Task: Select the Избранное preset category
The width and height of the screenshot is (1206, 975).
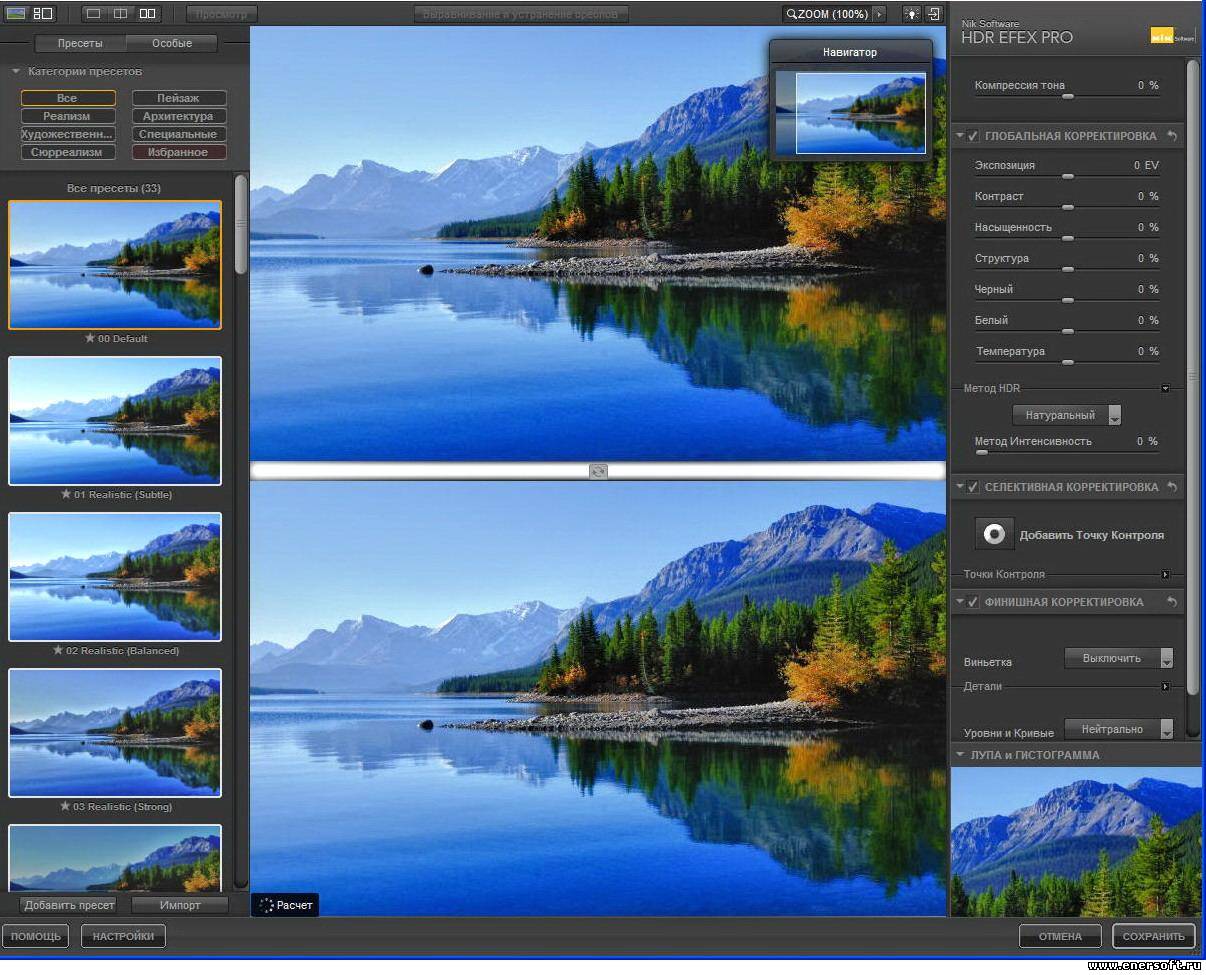Action: (178, 152)
